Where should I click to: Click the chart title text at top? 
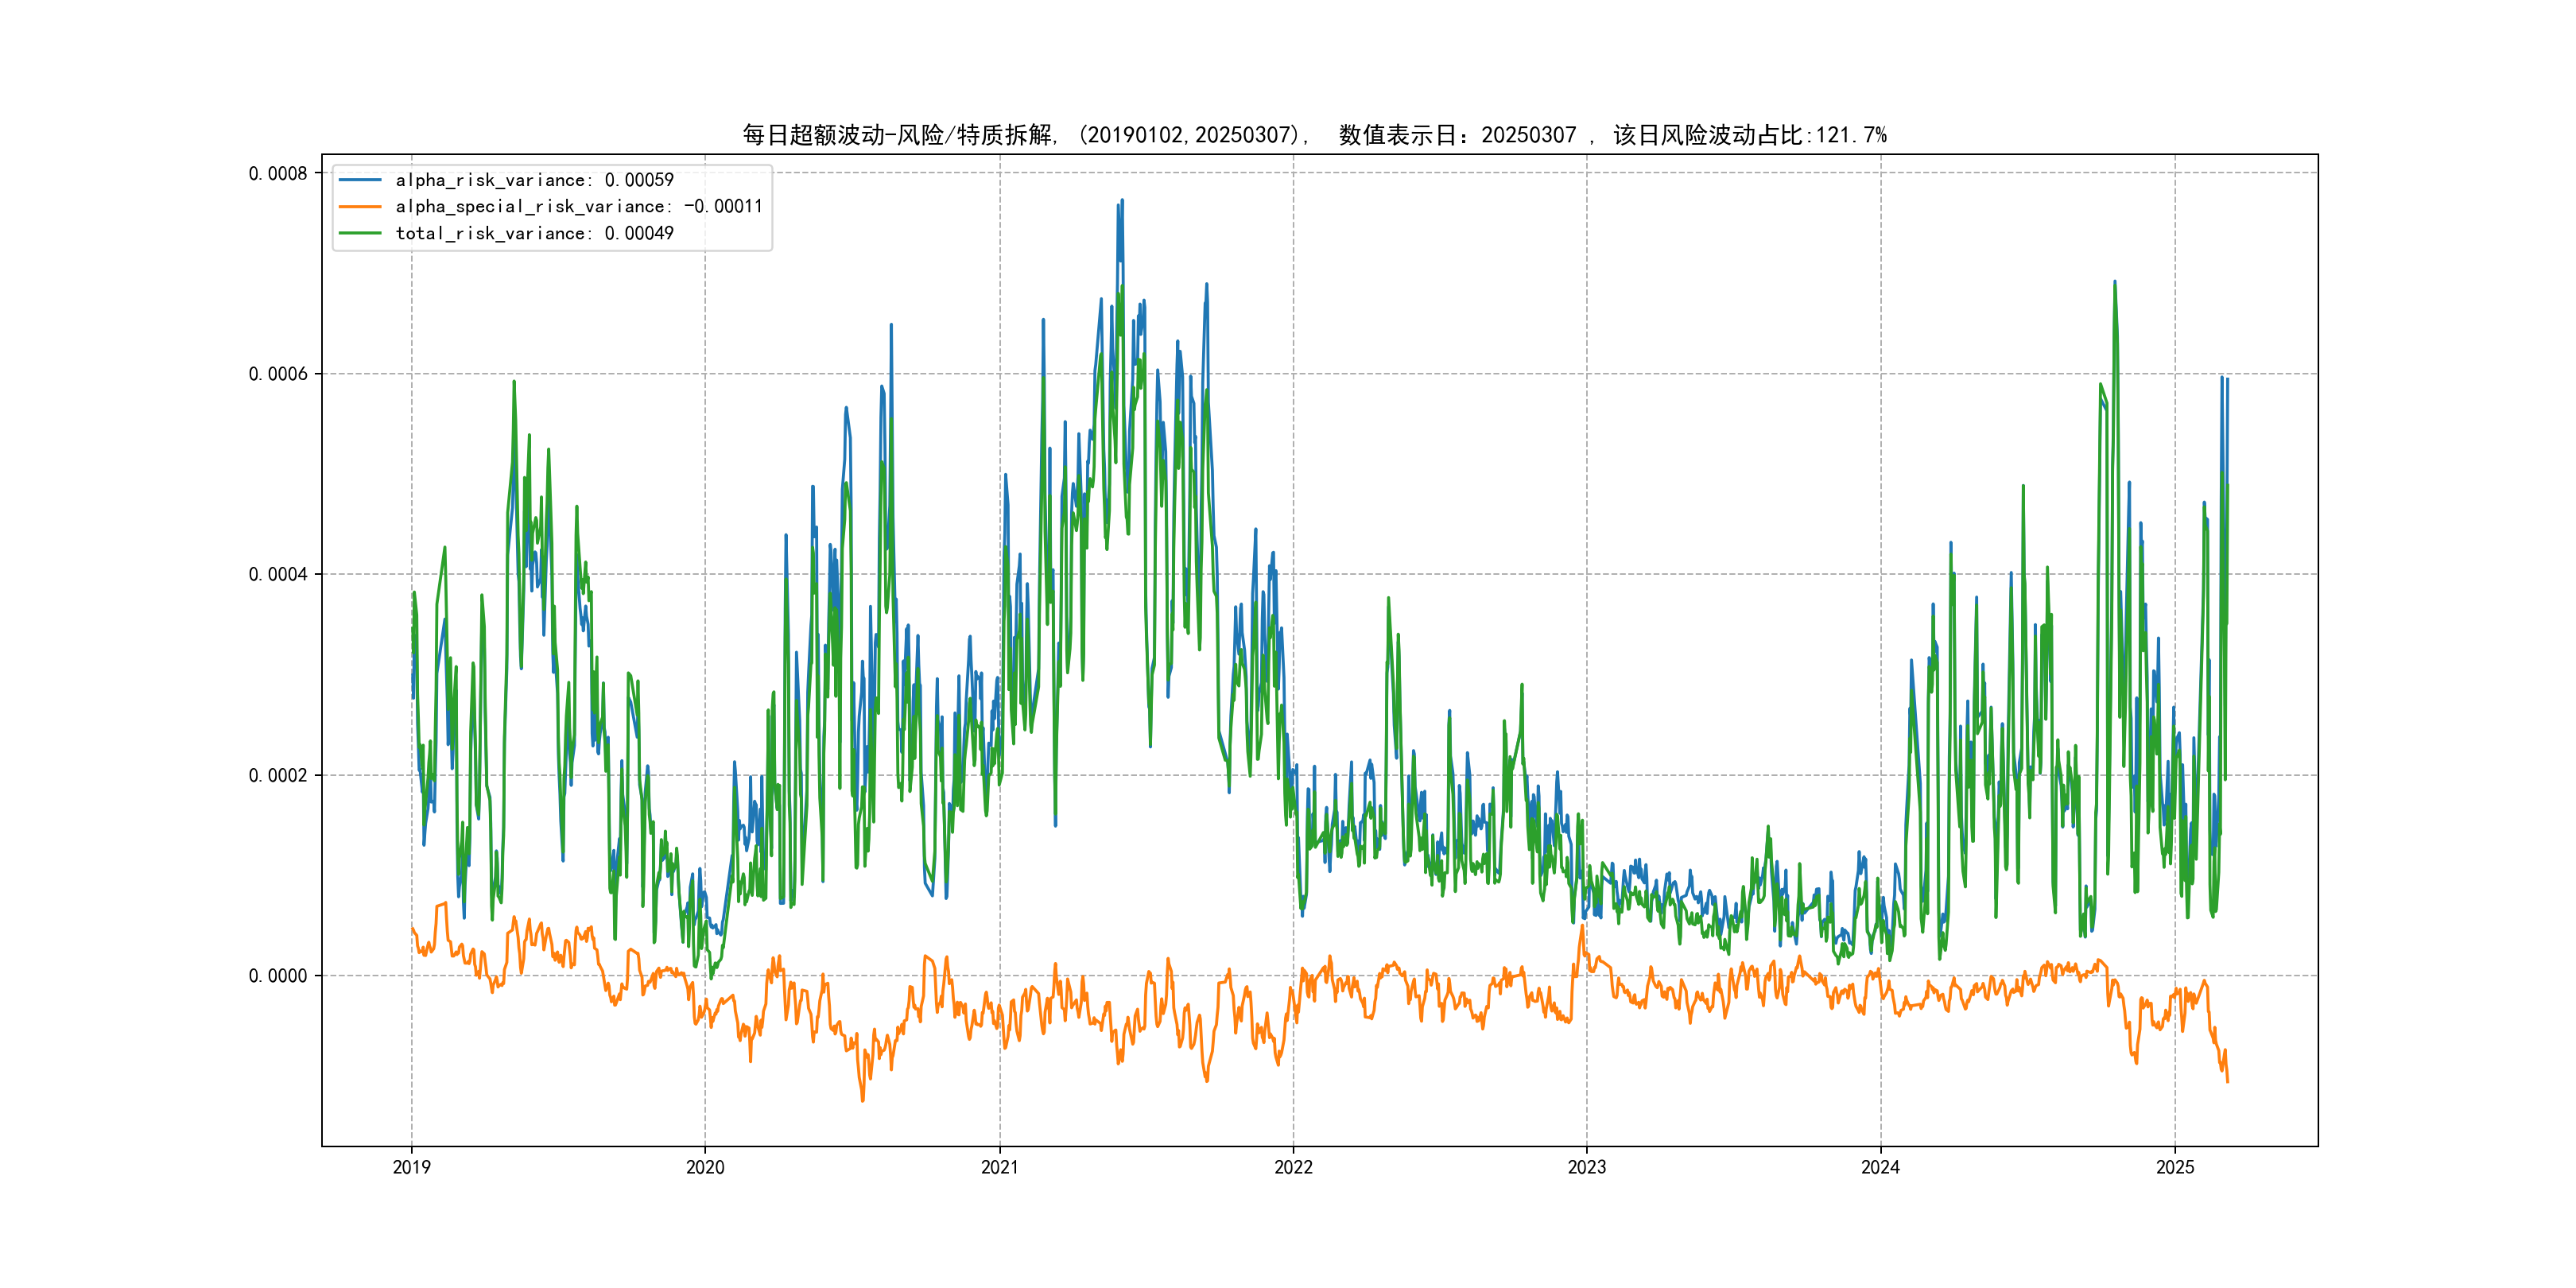pos(1314,135)
